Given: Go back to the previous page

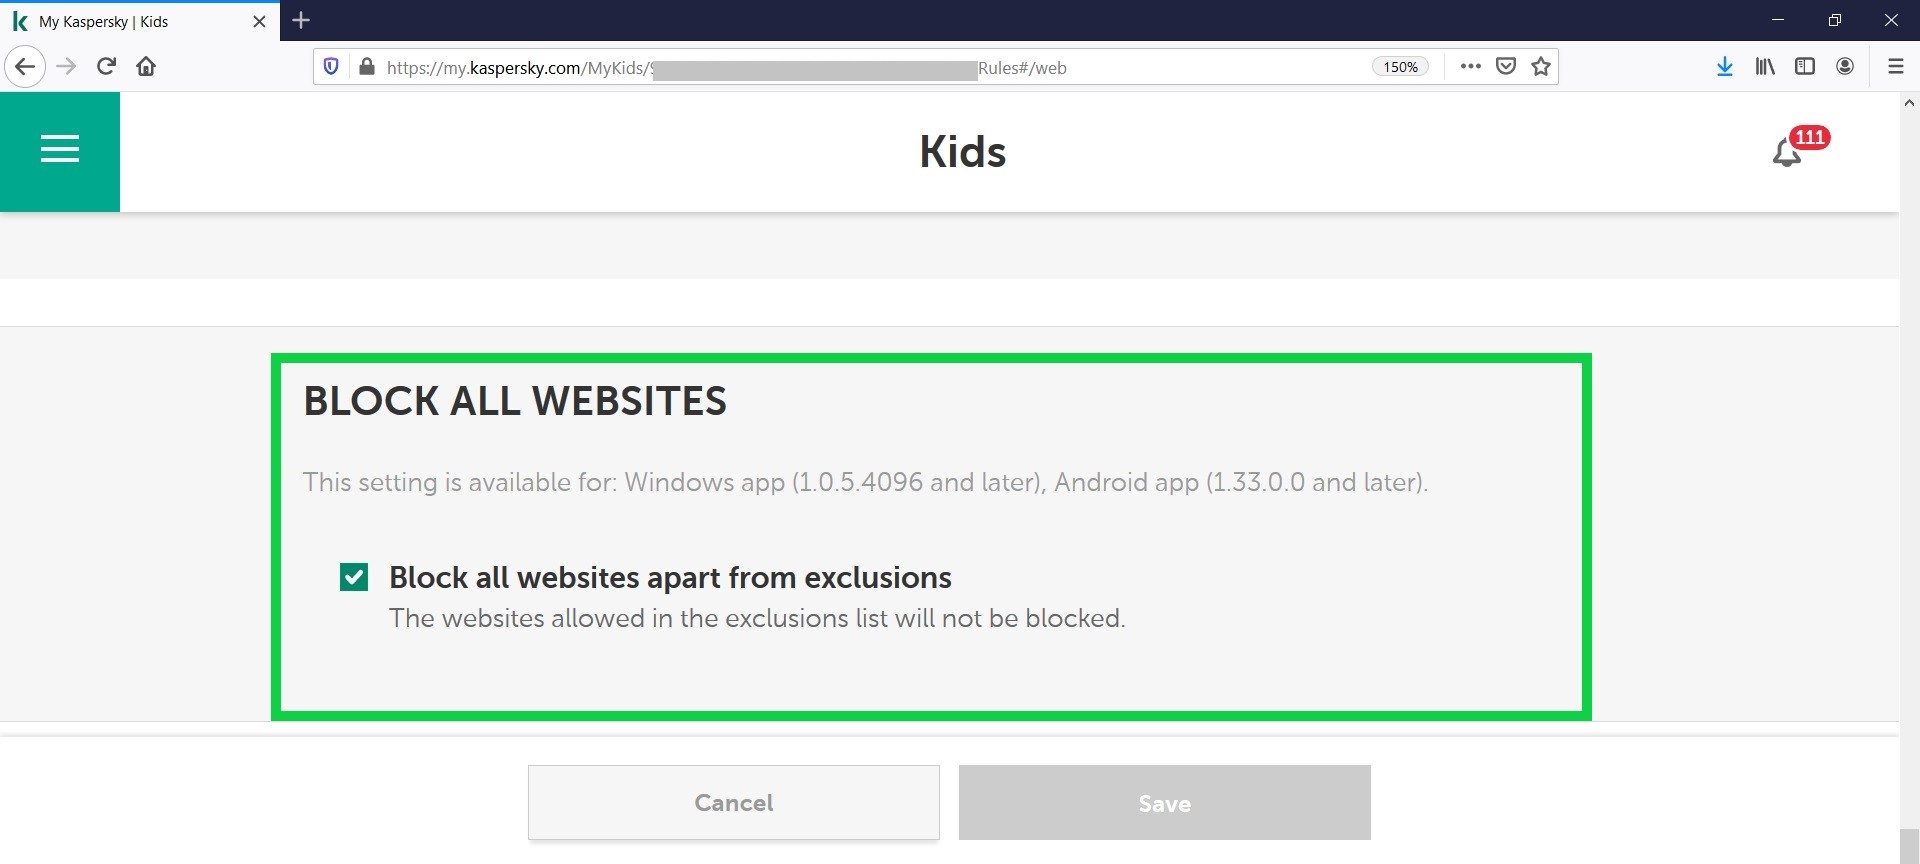Looking at the screenshot, I should [x=25, y=67].
